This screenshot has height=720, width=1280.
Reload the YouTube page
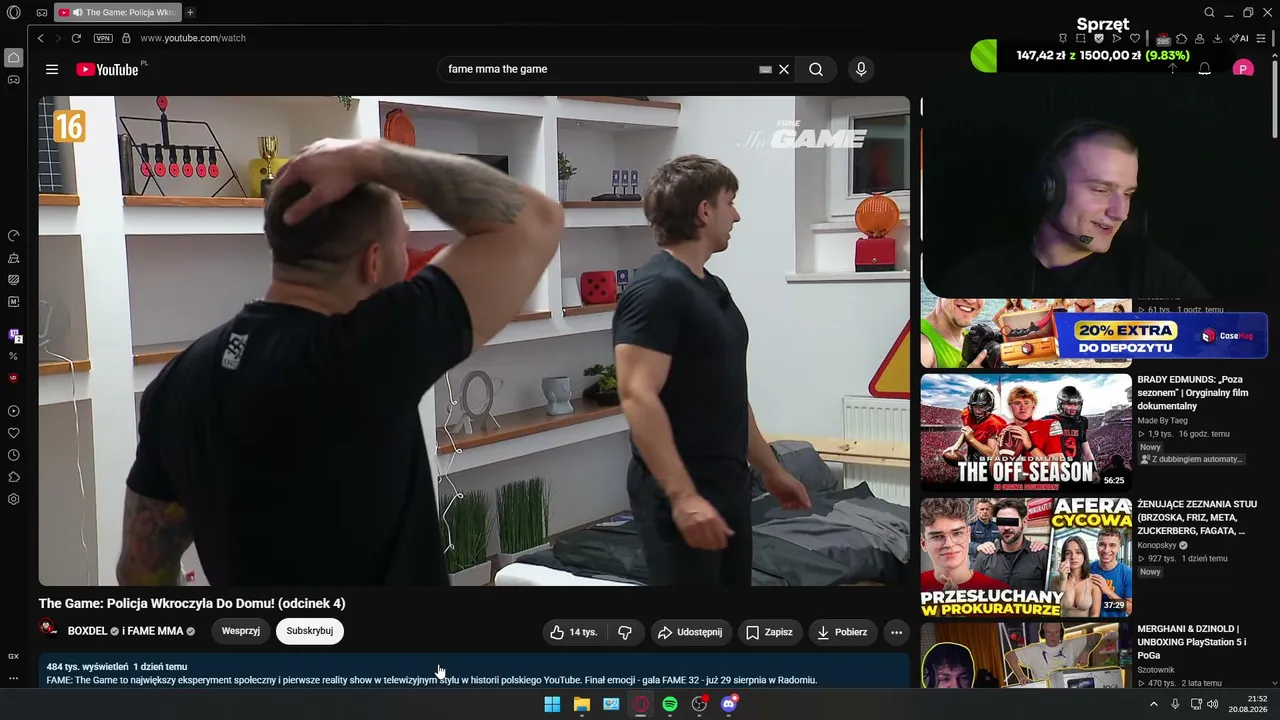tap(76, 38)
